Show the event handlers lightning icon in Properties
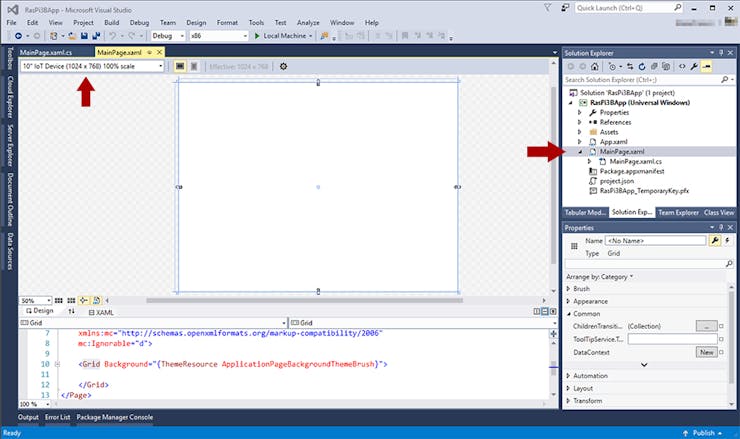Image resolution: width=740 pixels, height=439 pixels. (727, 241)
